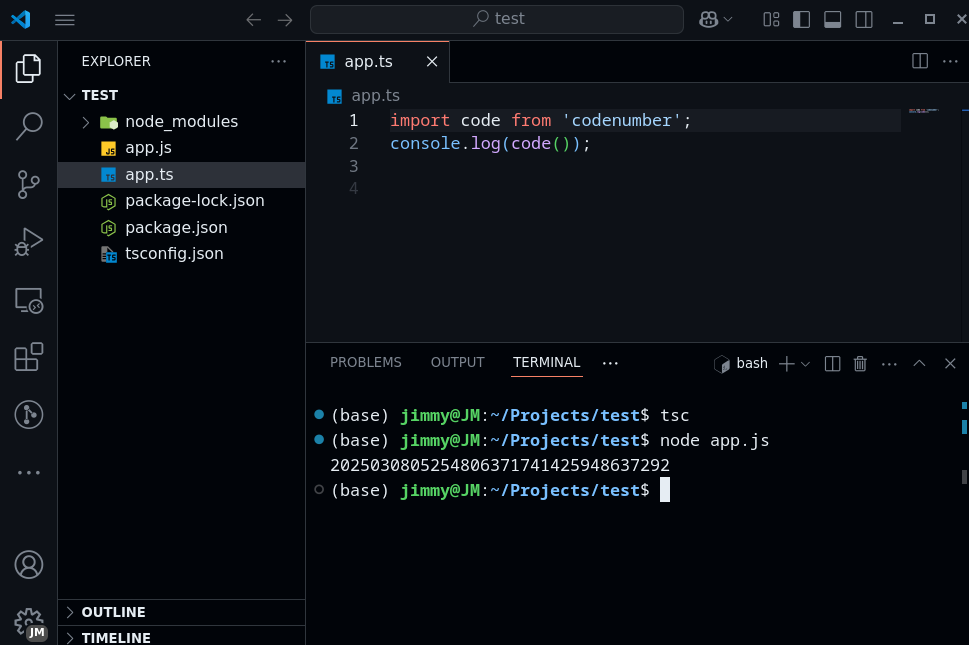
Task: Select app.ts in the explorer
Action: pos(181,175)
